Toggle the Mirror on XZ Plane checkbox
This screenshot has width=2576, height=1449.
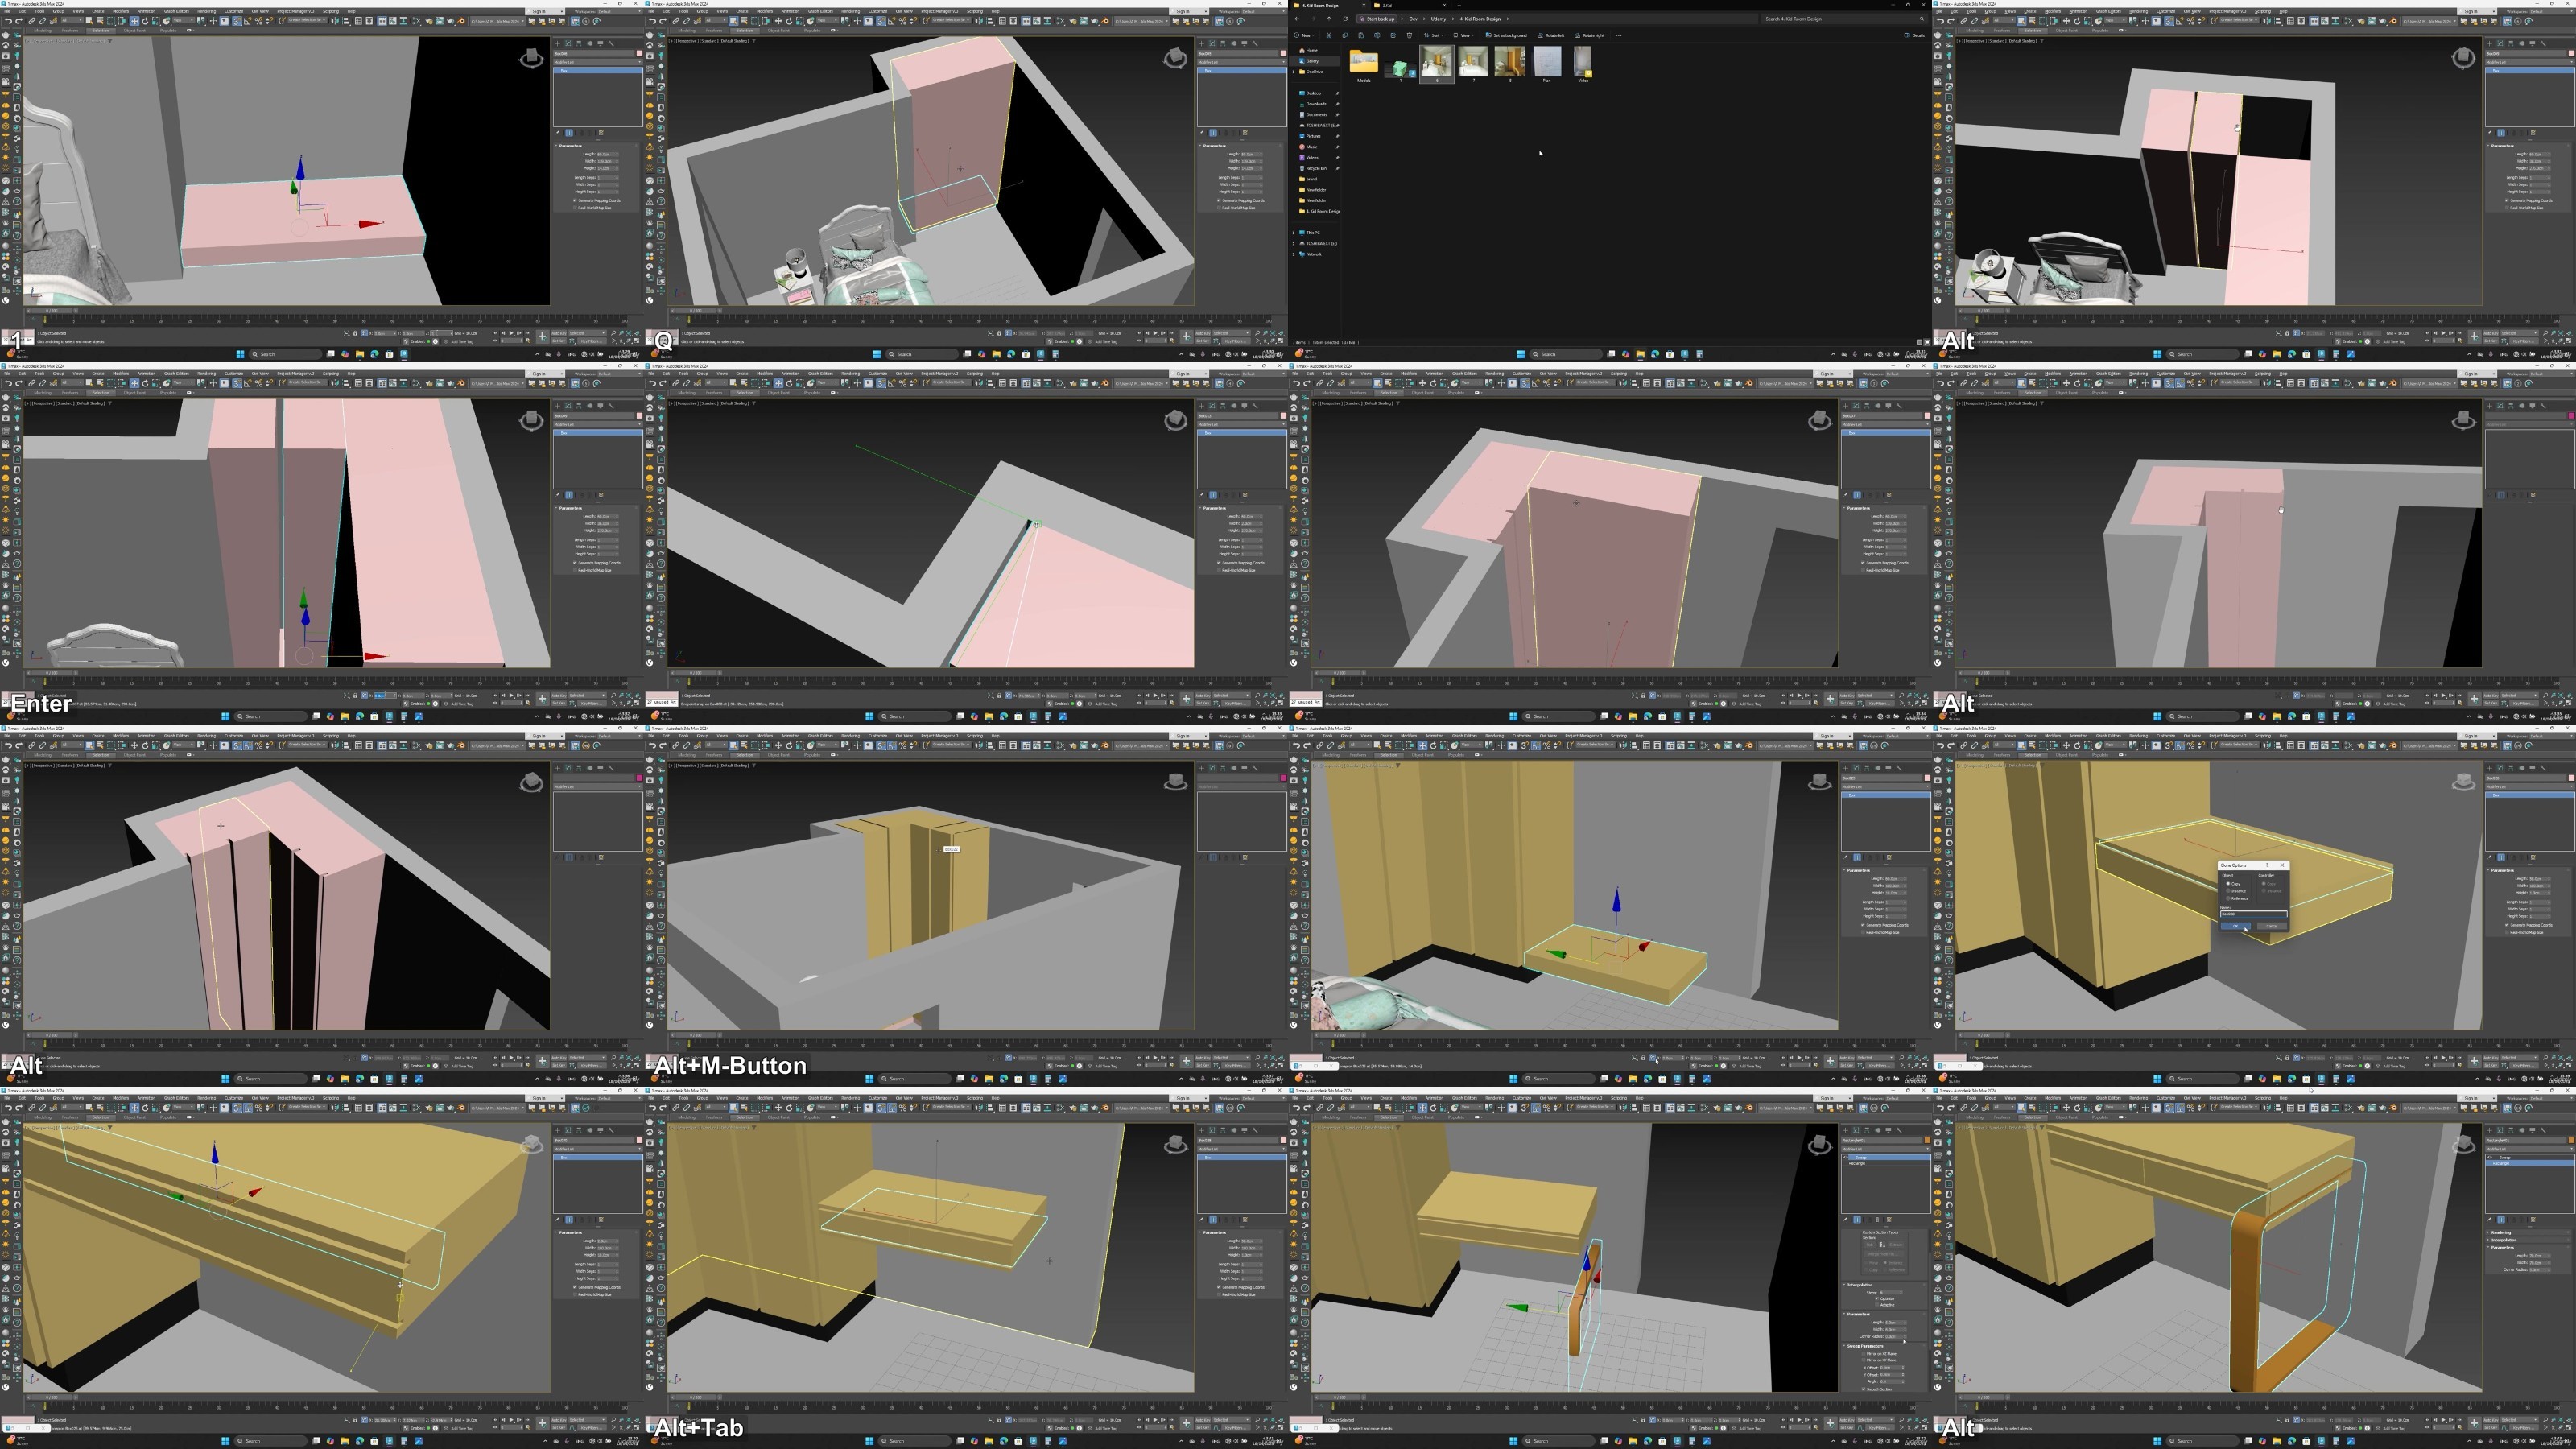[1864, 1353]
